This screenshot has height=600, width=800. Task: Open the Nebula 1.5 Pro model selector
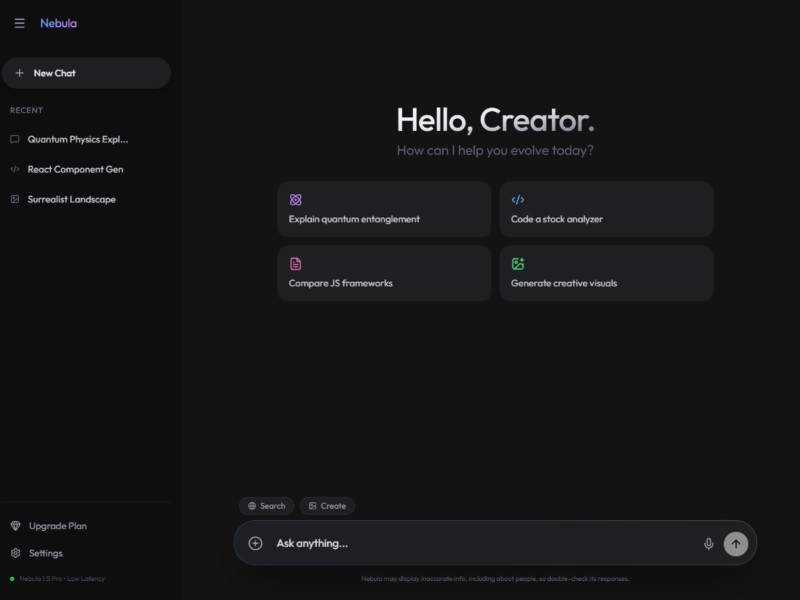61,578
